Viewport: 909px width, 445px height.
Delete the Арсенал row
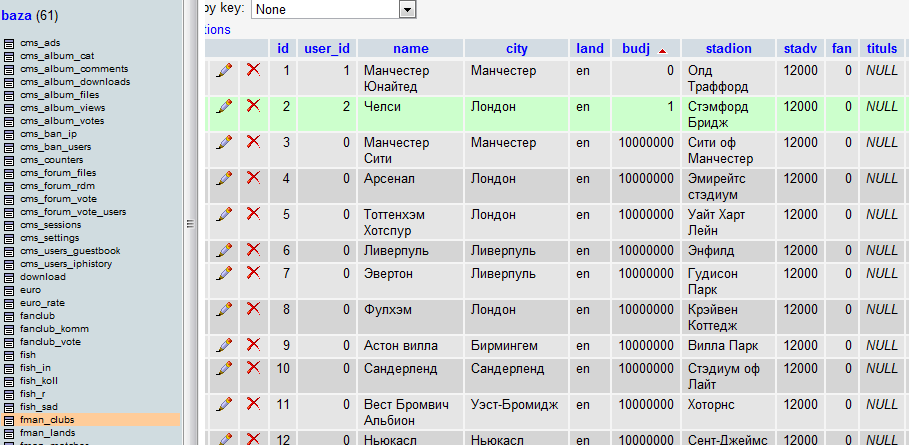pyautogui.click(x=253, y=177)
